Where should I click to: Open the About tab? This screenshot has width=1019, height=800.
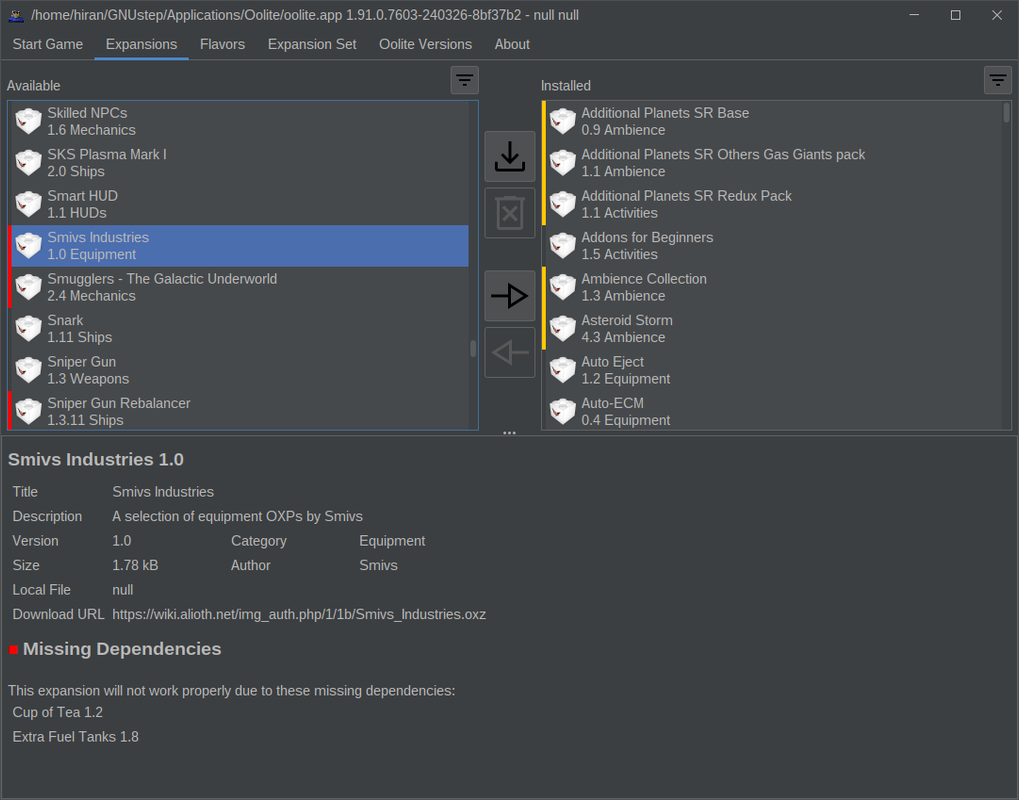point(512,44)
